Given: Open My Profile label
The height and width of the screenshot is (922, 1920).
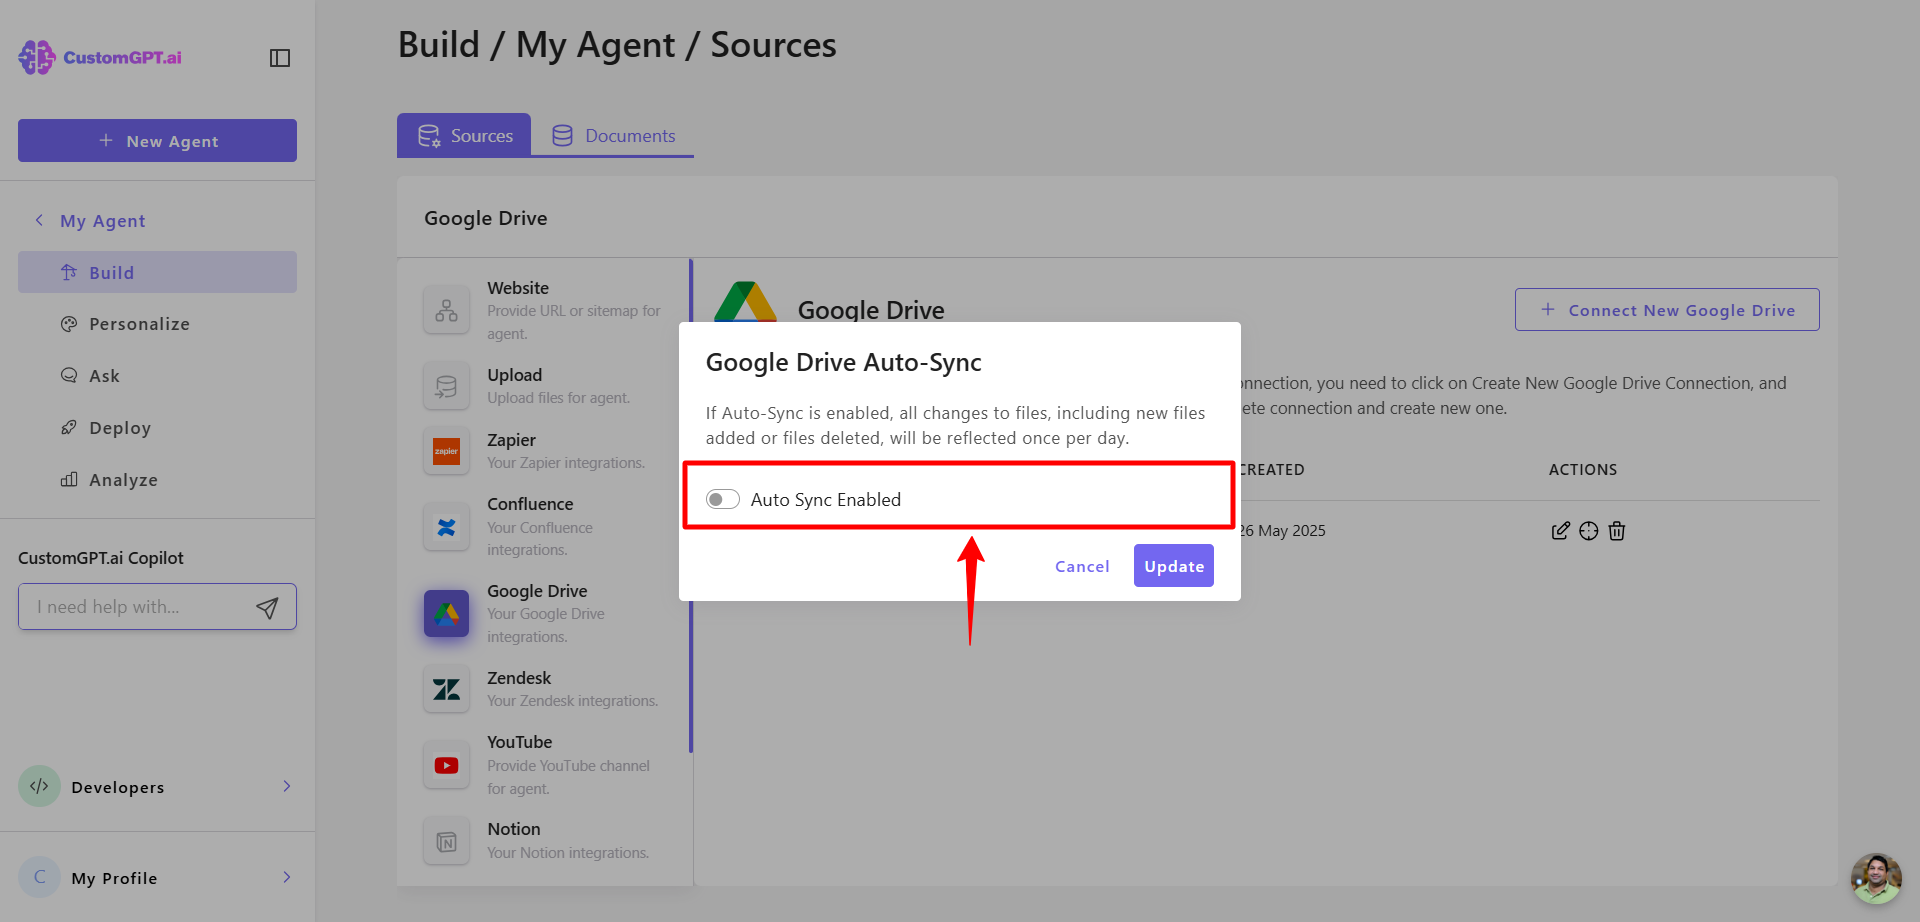Looking at the screenshot, I should (114, 878).
